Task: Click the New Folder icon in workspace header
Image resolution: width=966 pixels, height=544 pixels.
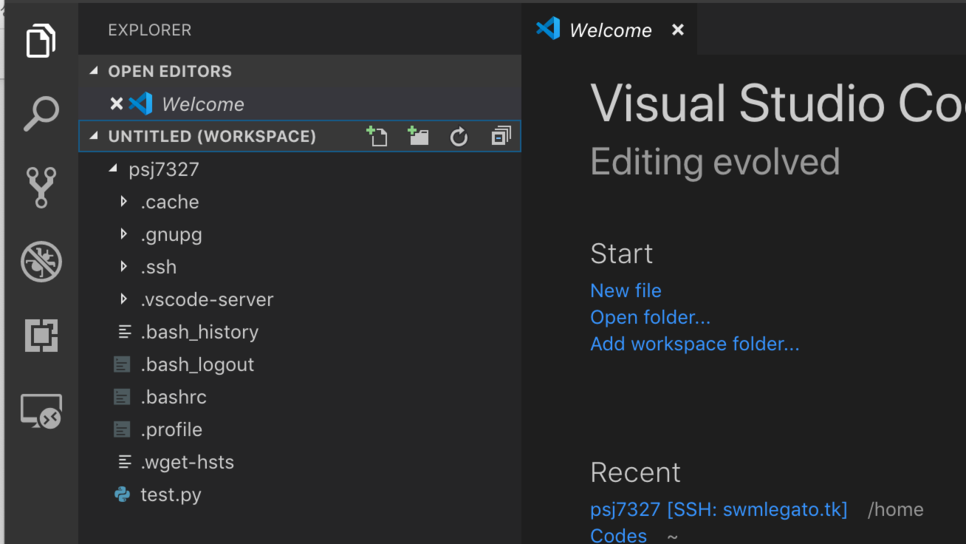Action: 418,136
